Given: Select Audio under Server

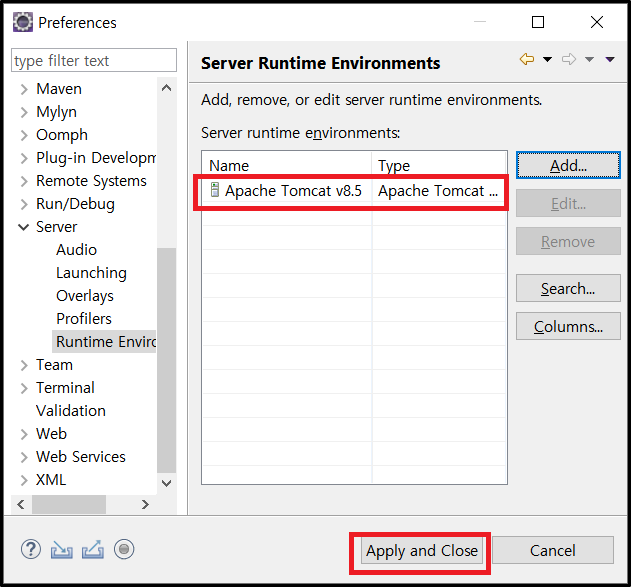Looking at the screenshot, I should [x=76, y=250].
